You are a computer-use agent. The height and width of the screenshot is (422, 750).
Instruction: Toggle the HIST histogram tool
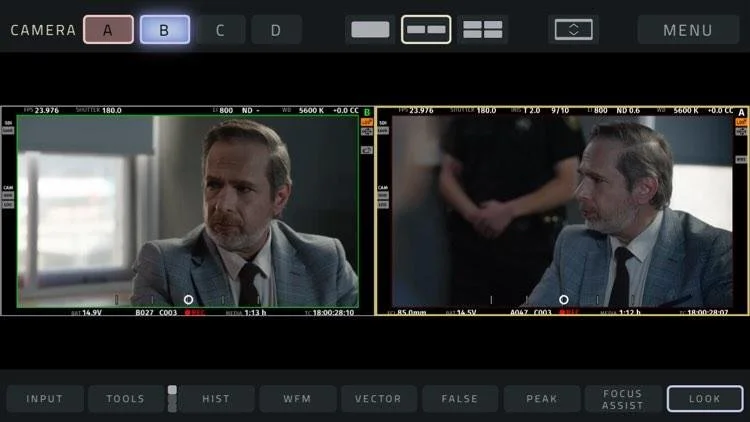pos(216,399)
